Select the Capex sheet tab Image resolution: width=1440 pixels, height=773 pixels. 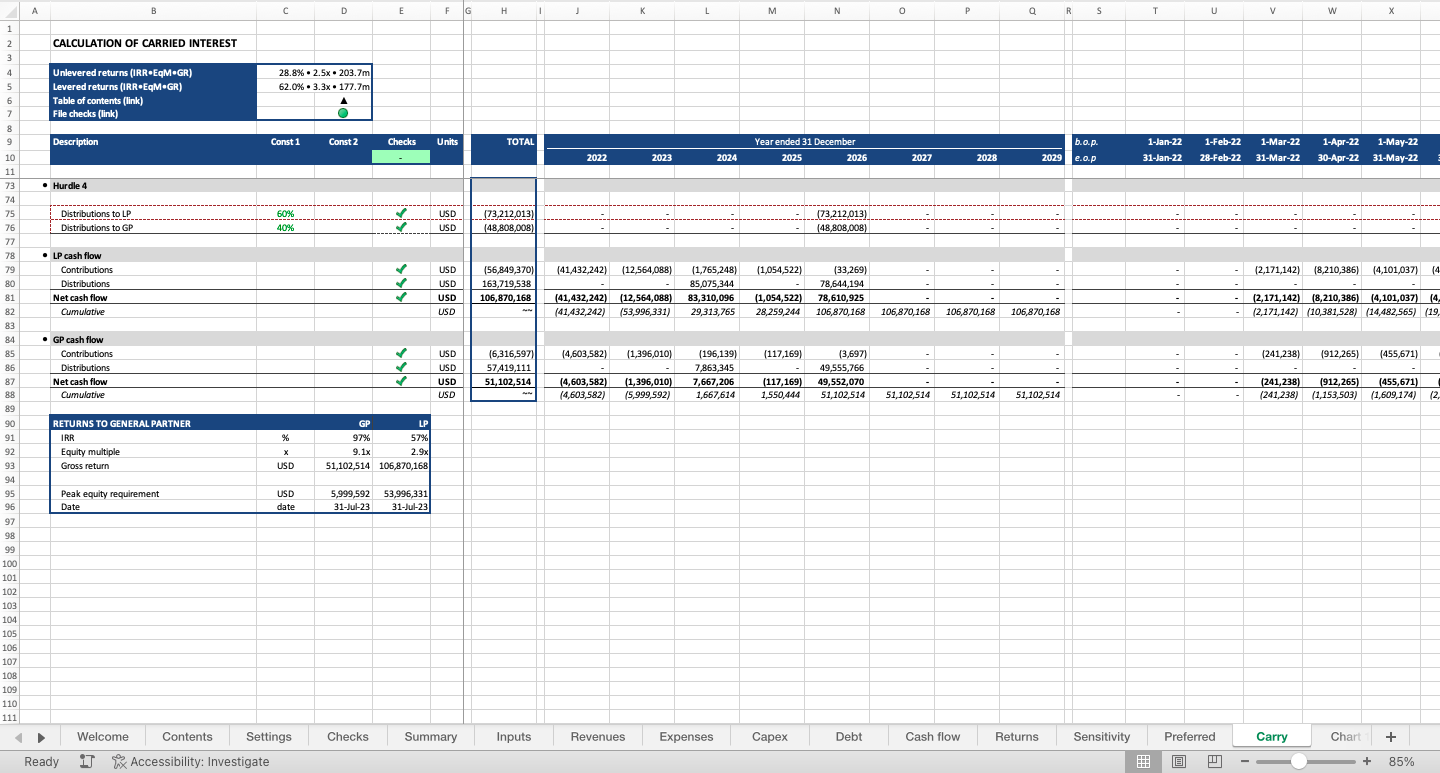[770, 736]
